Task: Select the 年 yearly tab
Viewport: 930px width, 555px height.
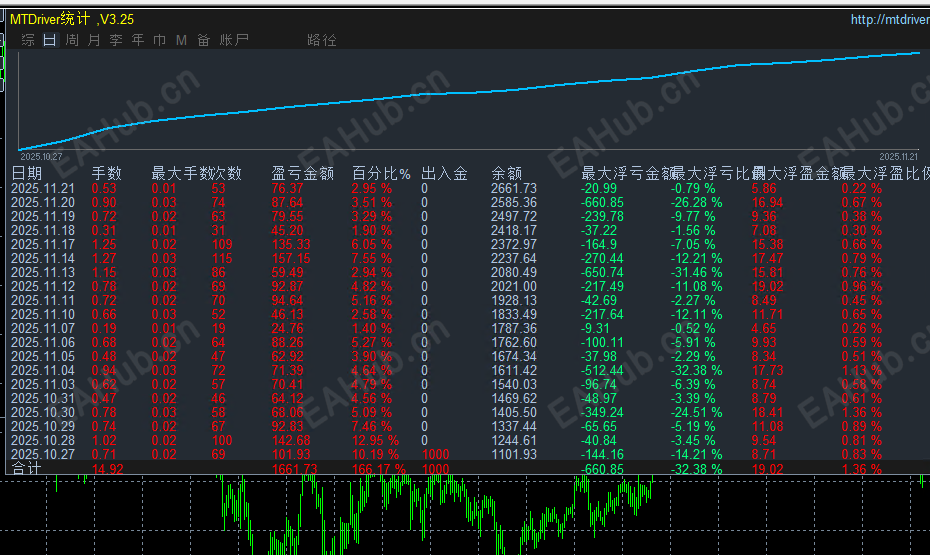Action: (x=138, y=40)
